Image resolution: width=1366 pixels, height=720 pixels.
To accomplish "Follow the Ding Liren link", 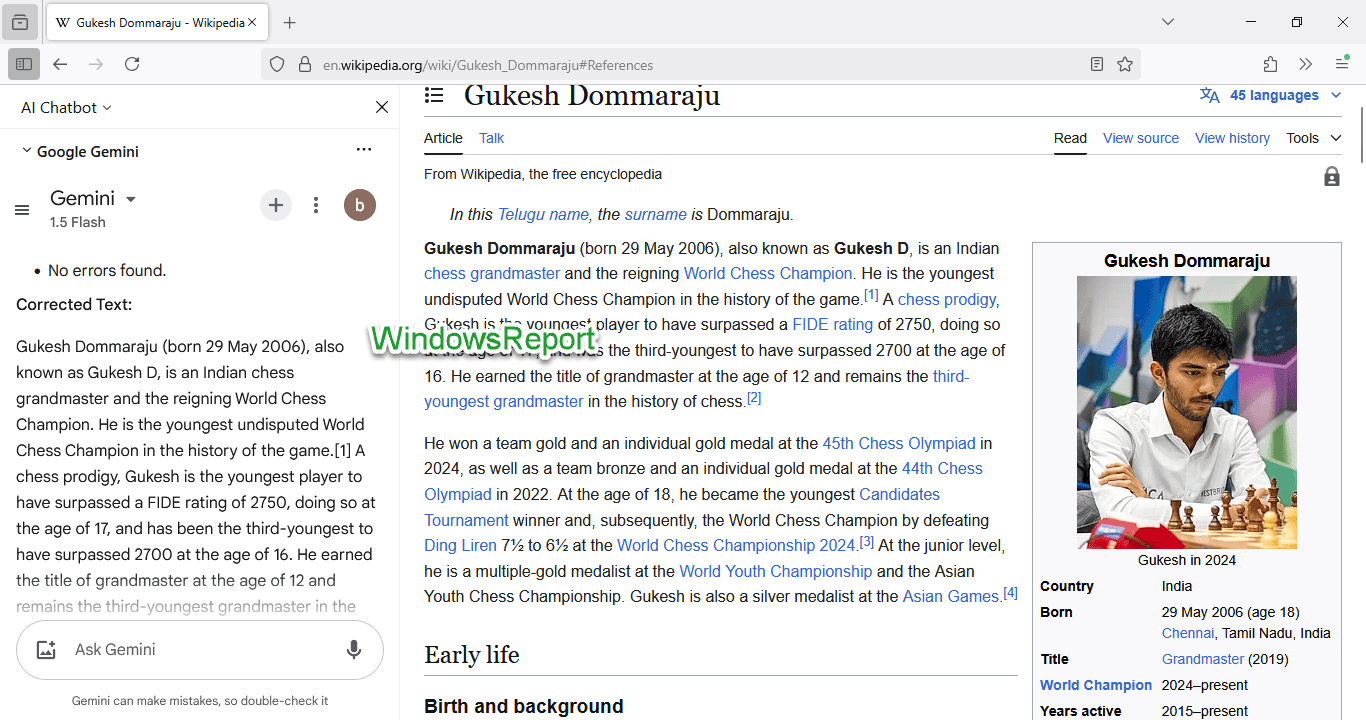I will [x=460, y=545].
